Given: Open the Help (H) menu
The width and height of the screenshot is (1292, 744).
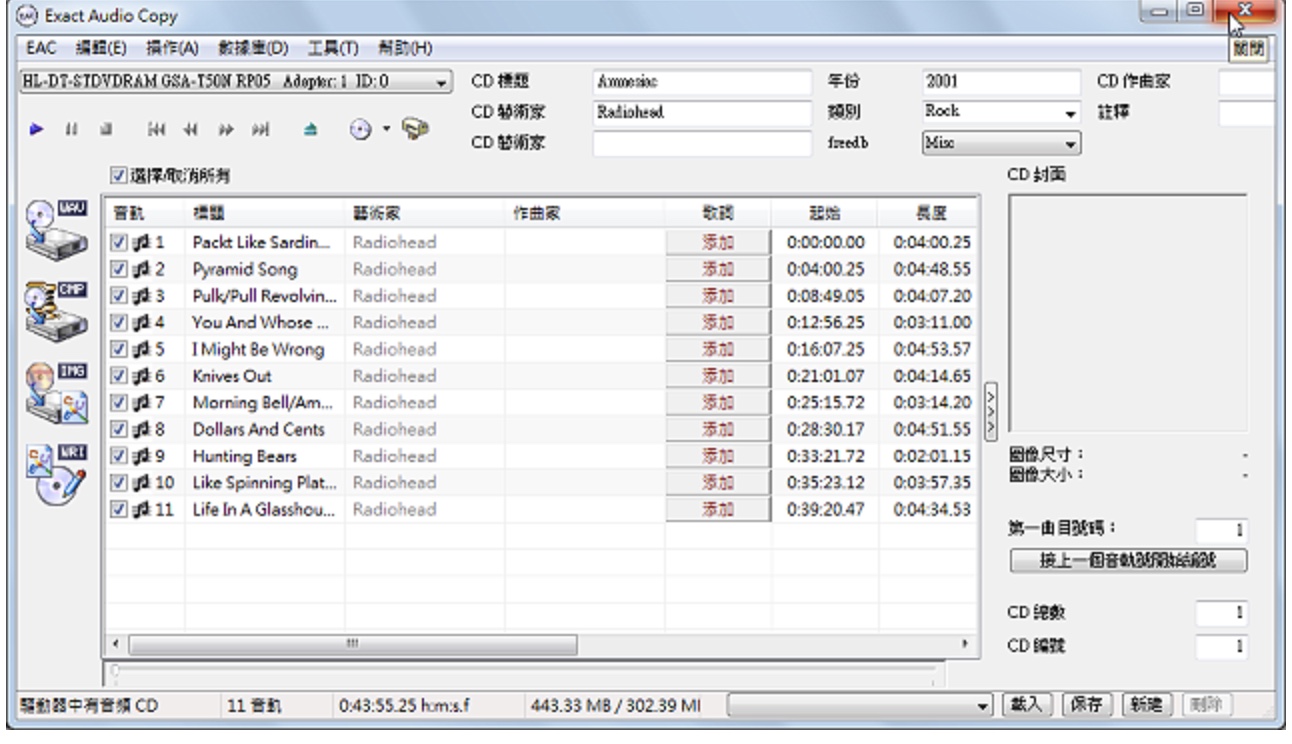Looking at the screenshot, I should [x=405, y=47].
